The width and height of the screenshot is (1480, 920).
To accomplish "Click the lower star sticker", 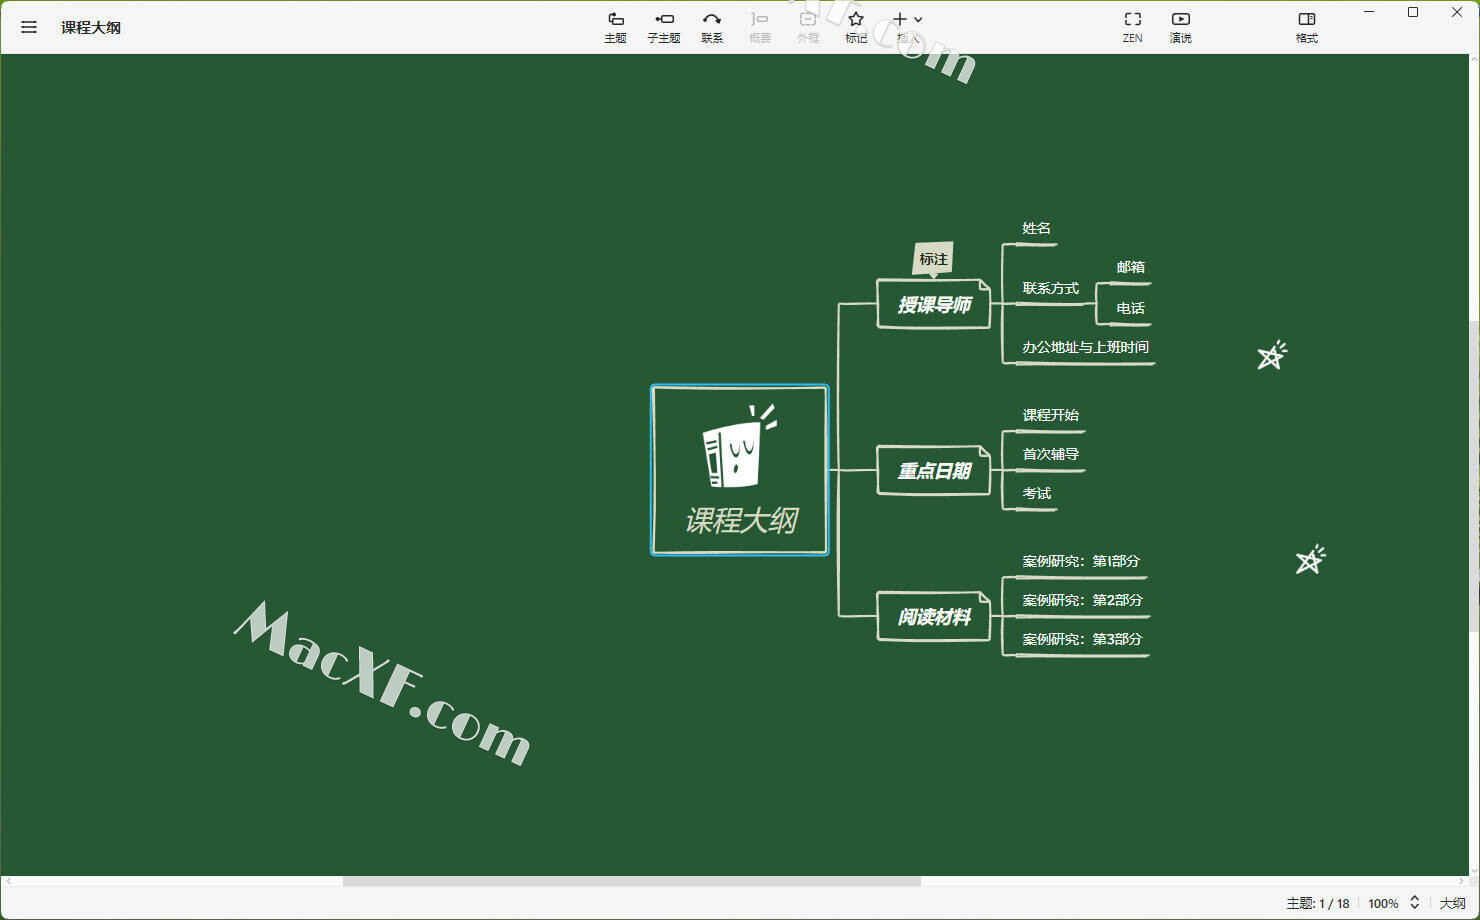I will (x=1310, y=560).
